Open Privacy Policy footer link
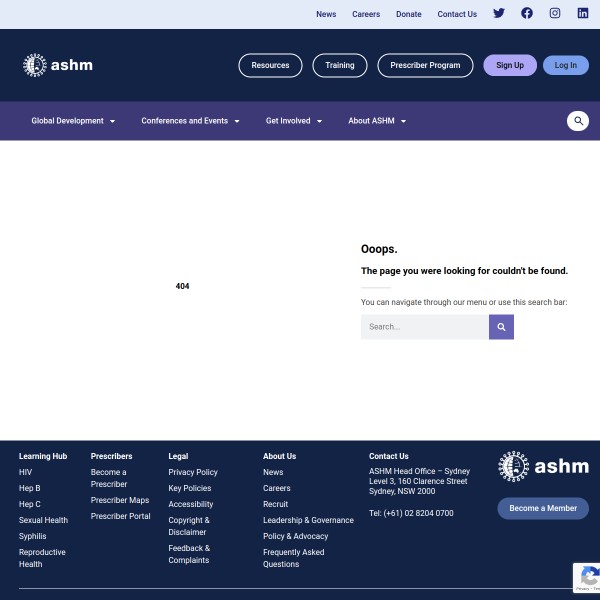The height and width of the screenshot is (600, 600). [193, 472]
